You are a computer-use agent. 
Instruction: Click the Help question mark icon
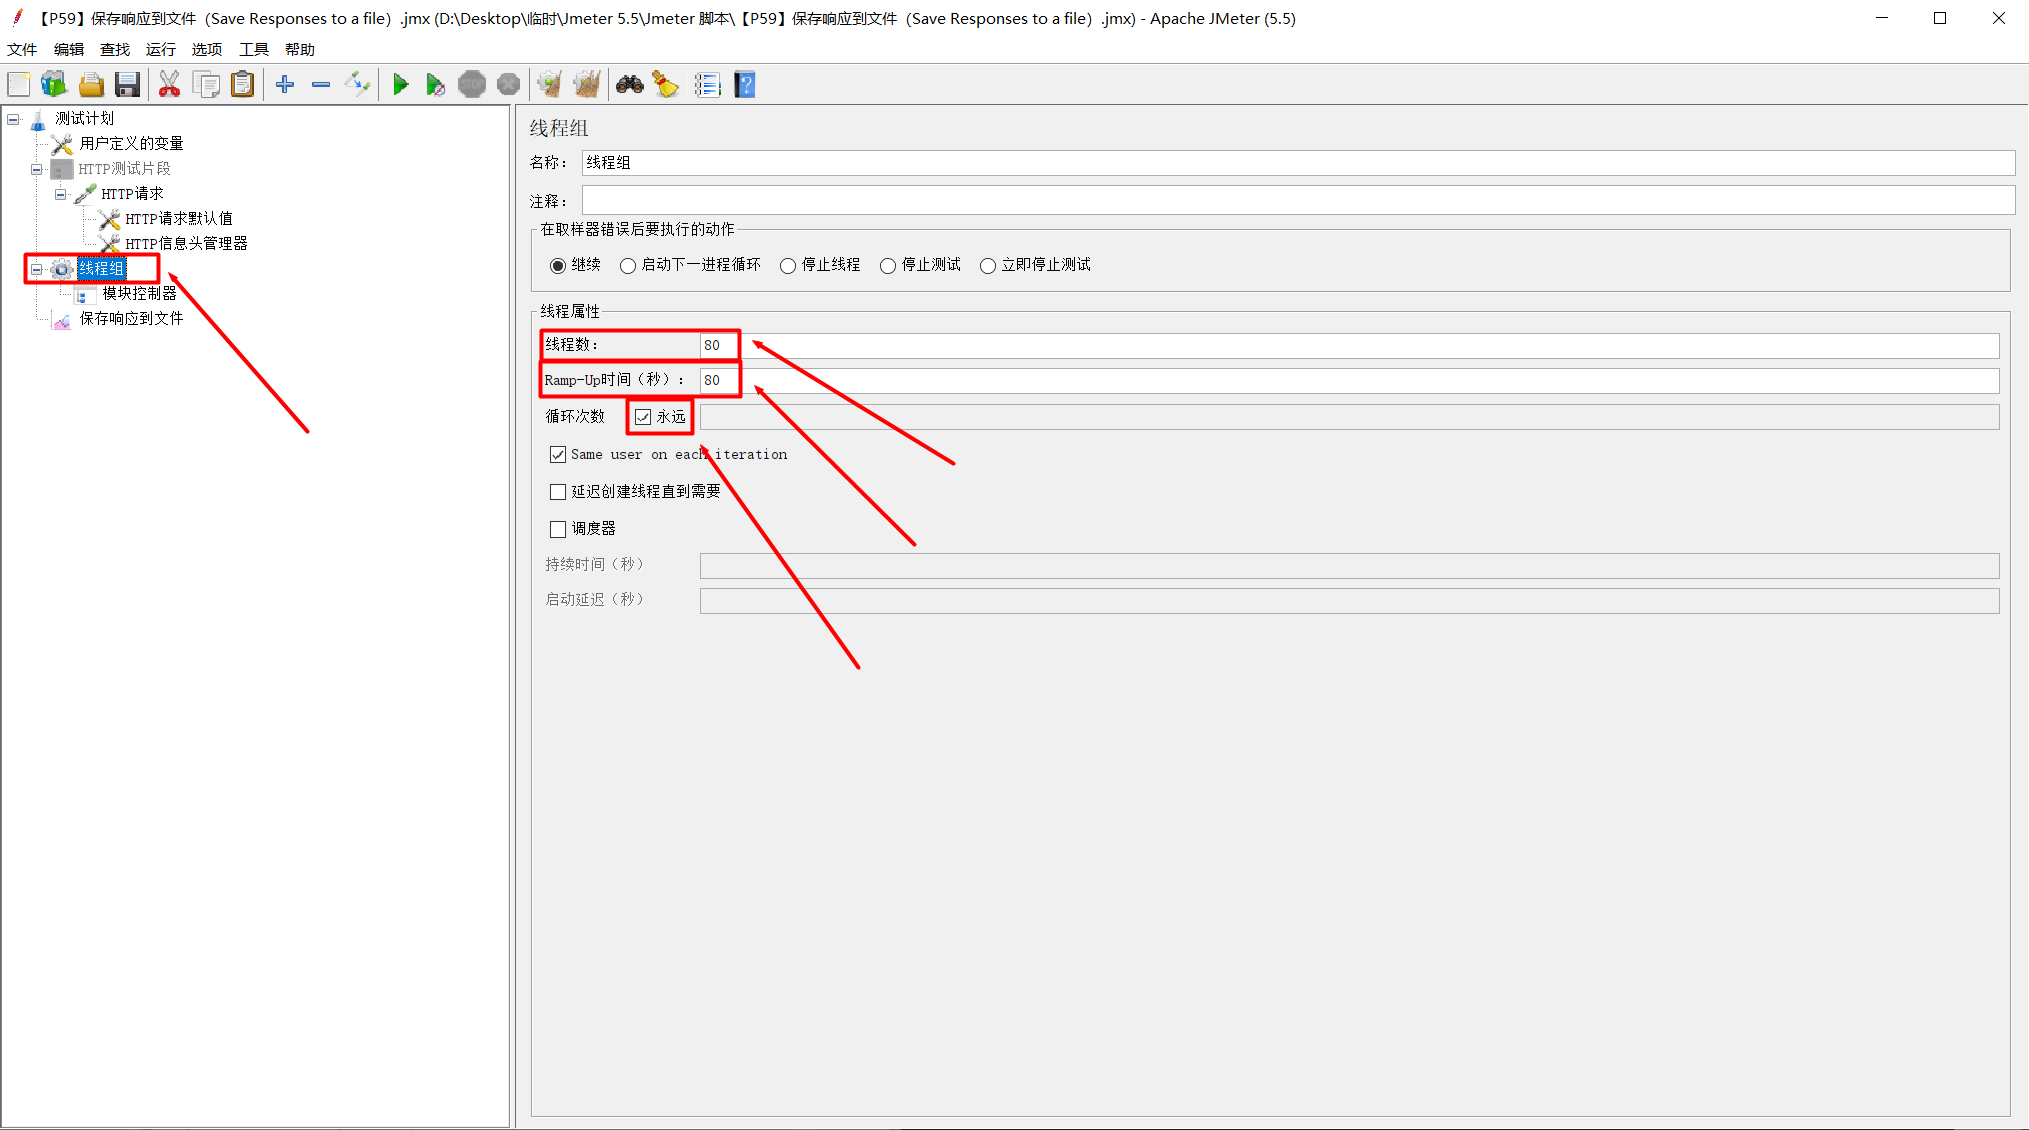click(x=745, y=85)
